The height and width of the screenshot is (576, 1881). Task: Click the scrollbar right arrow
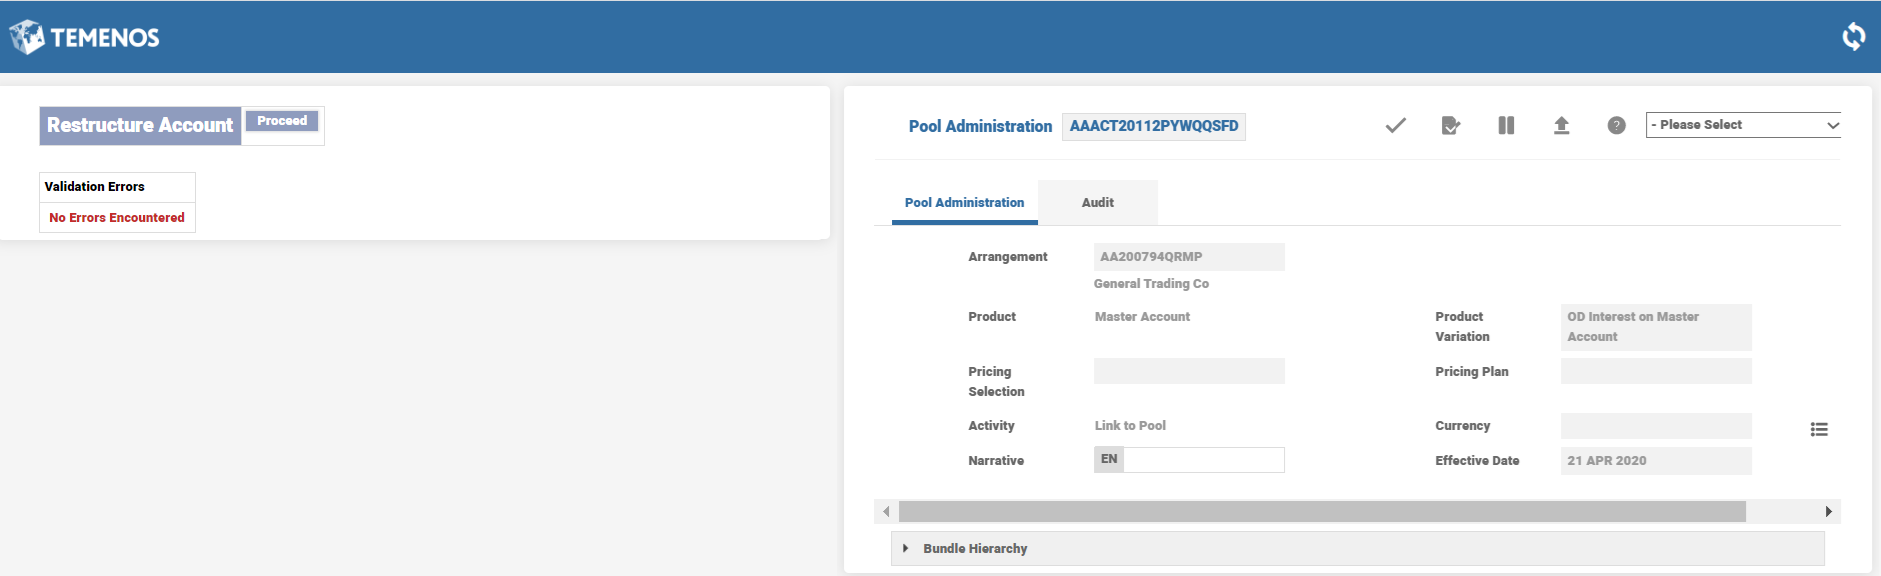[x=1828, y=512]
